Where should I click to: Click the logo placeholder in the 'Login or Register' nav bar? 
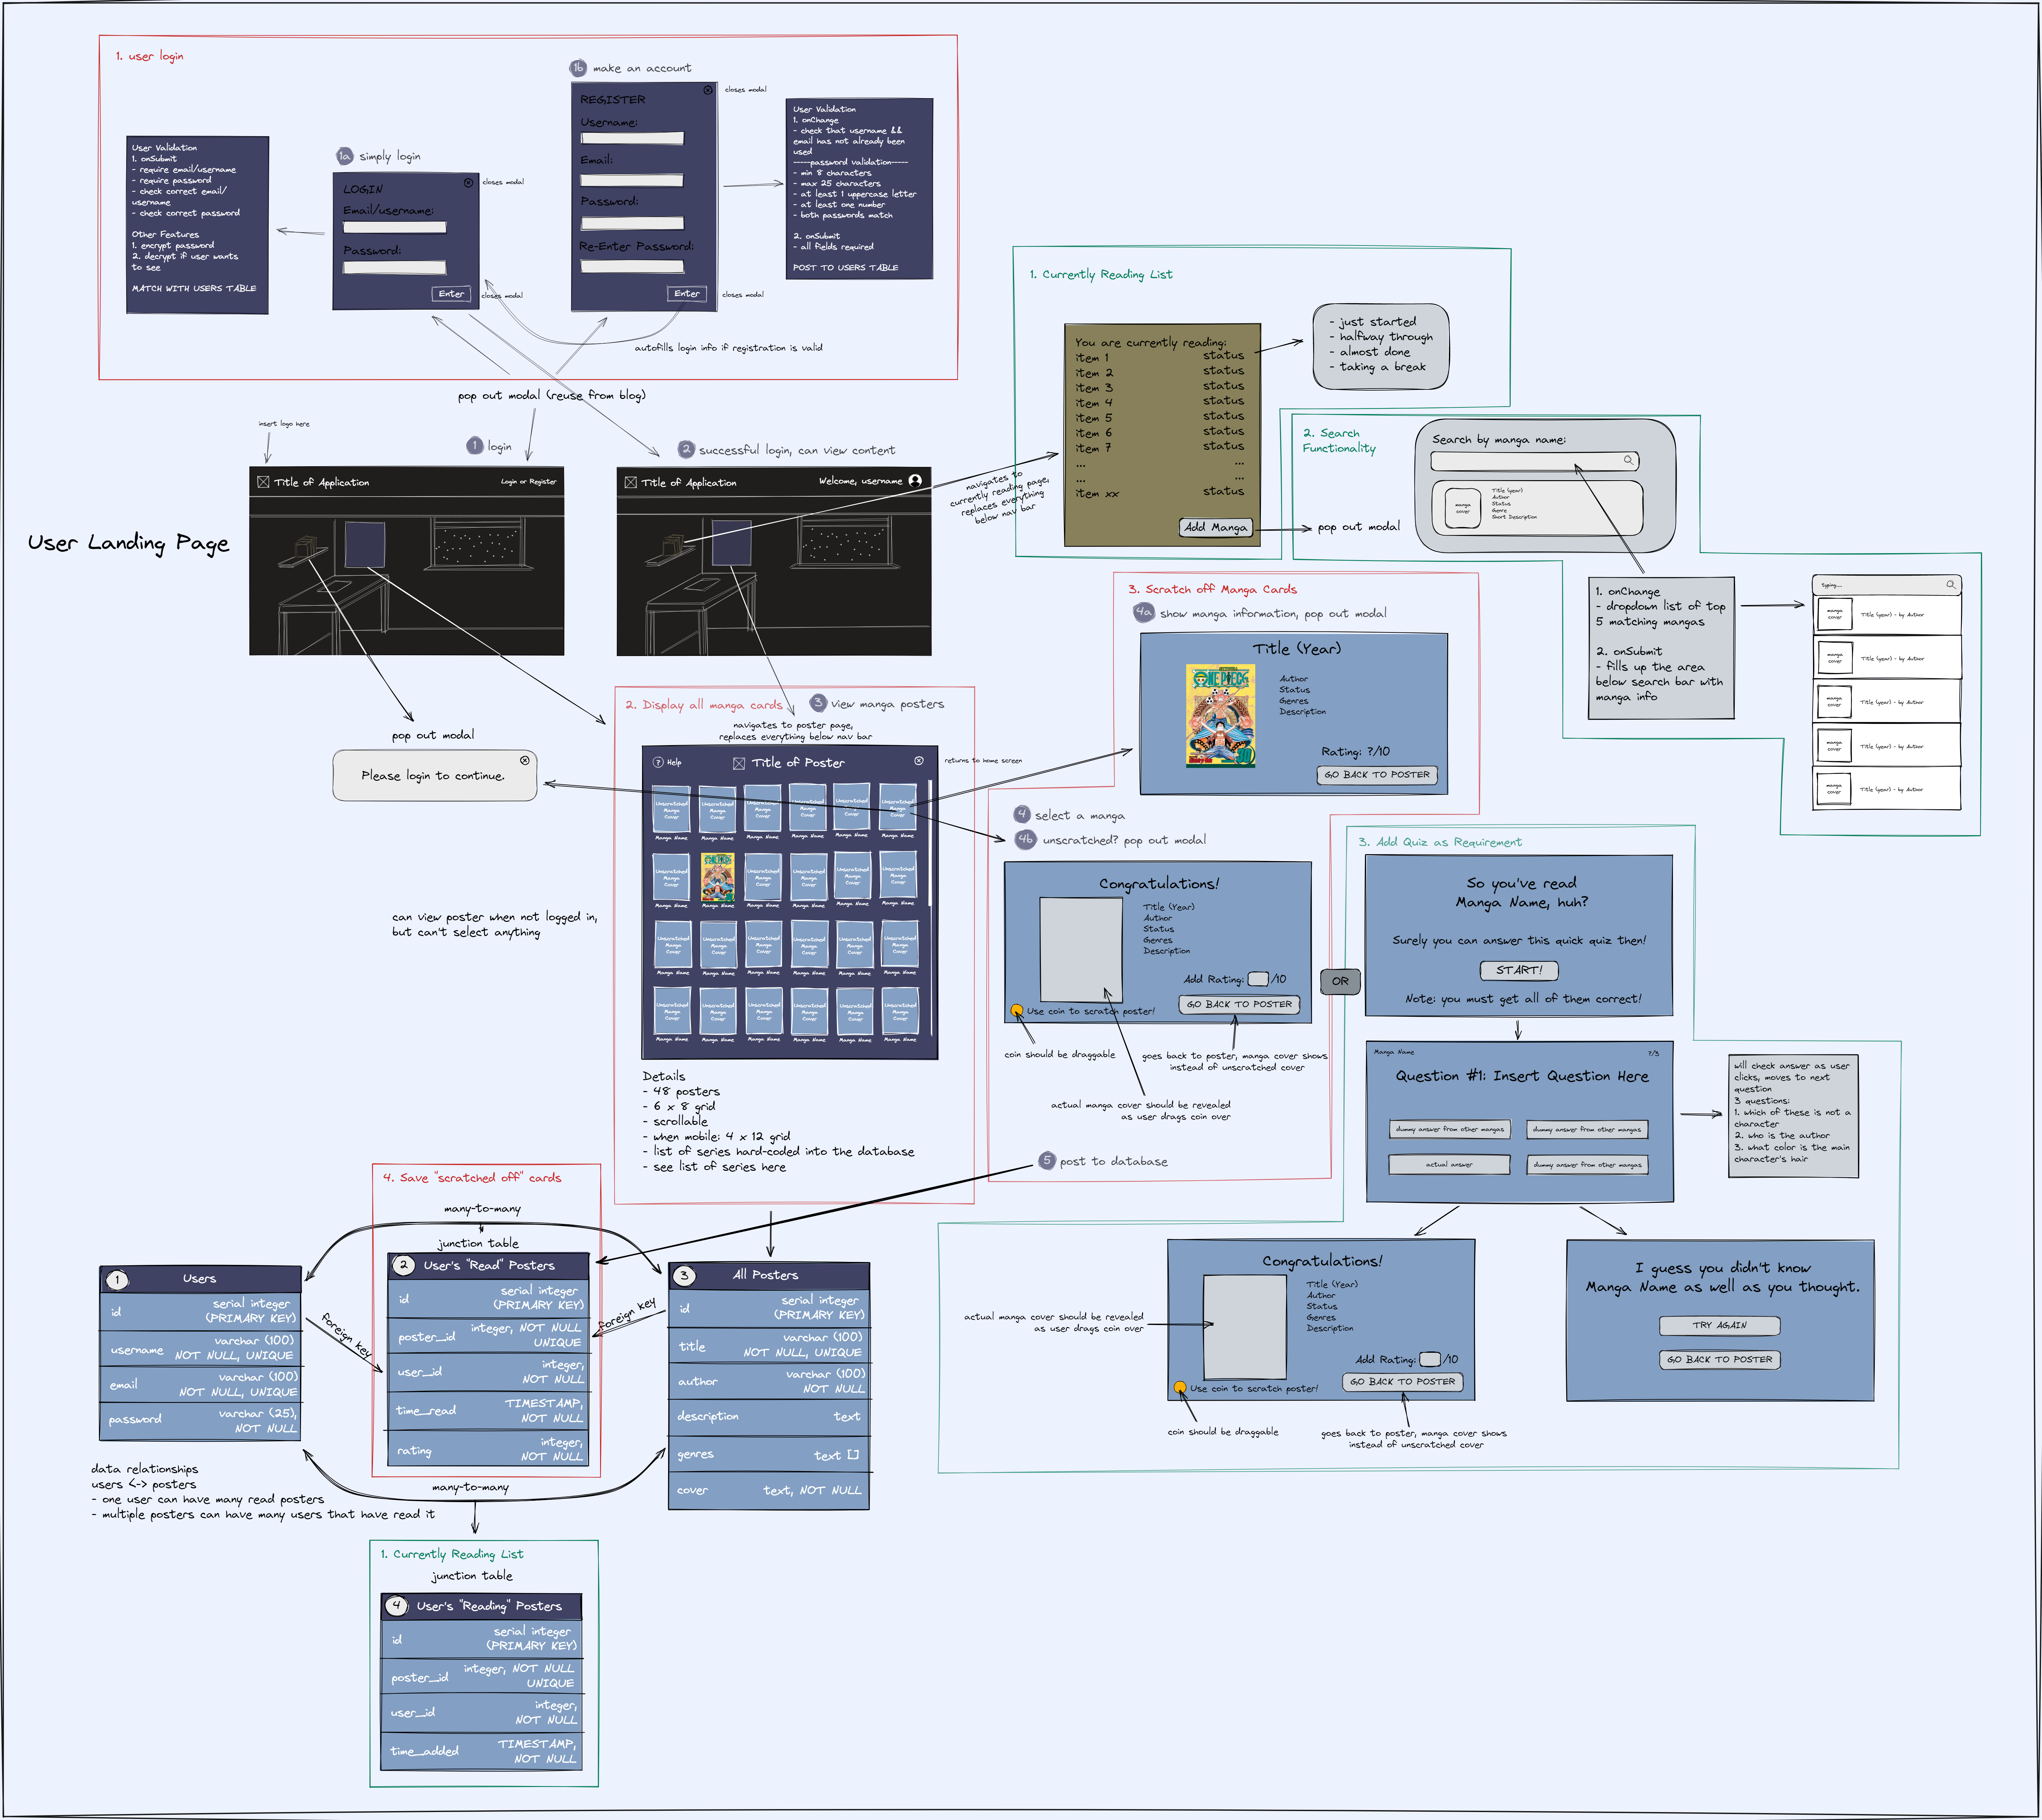tap(263, 482)
